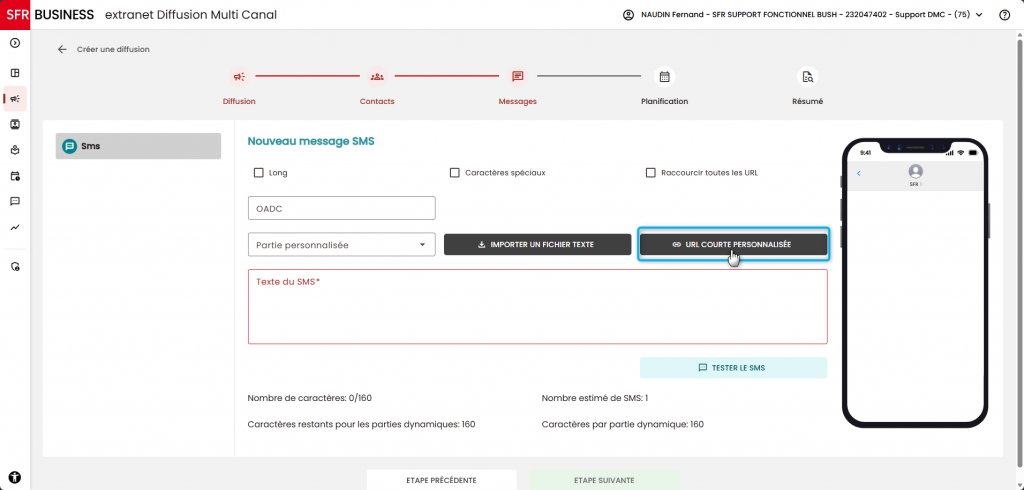The height and width of the screenshot is (490, 1024).
Task: Click the Créer une diffusion back link
Action: coord(113,49)
